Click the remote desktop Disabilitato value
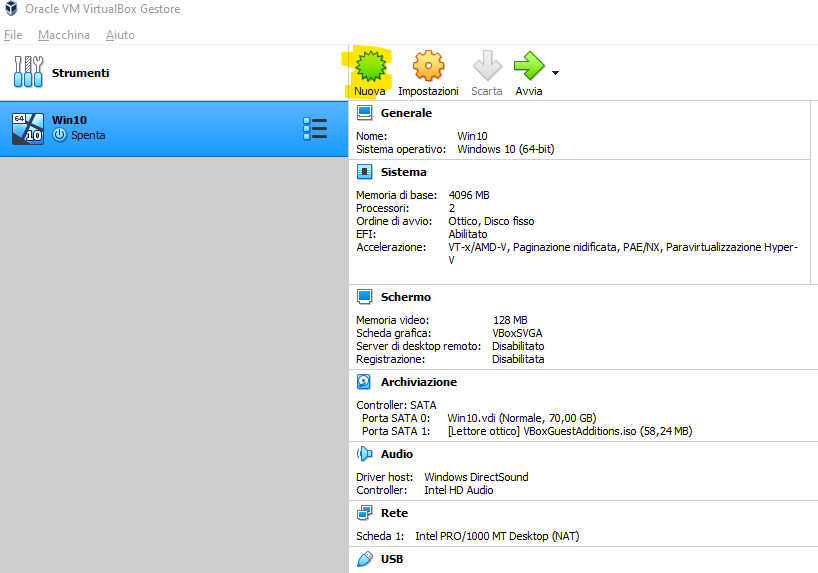 [518, 346]
